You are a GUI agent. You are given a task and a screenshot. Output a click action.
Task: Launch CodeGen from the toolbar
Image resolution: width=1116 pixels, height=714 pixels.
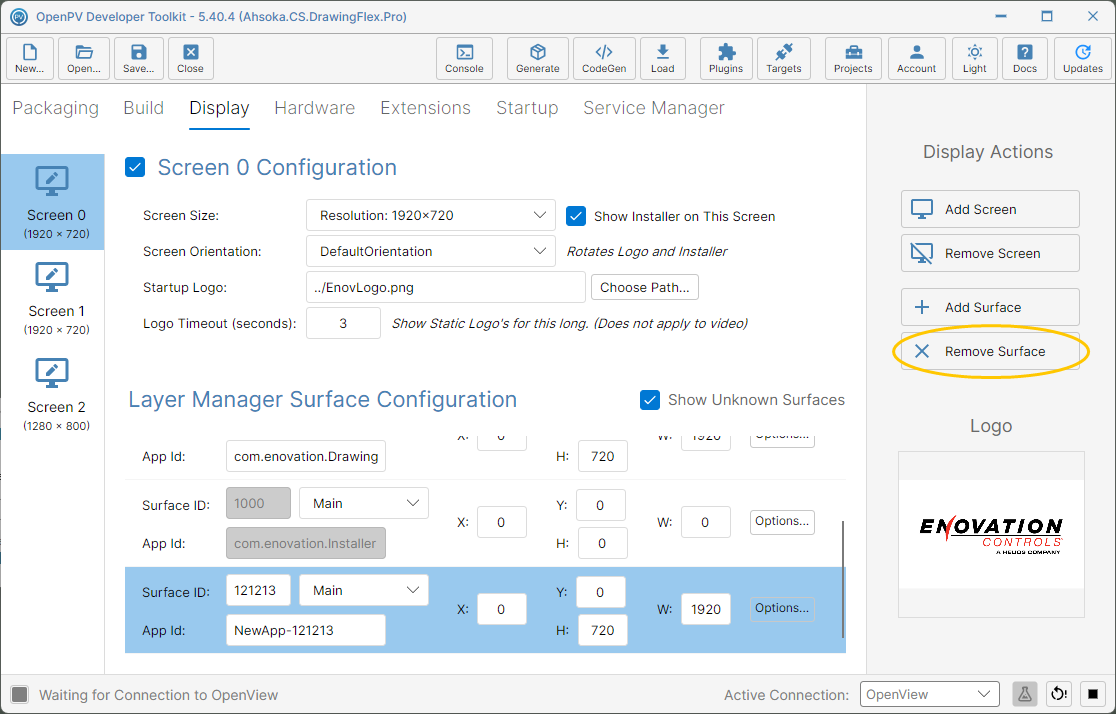coord(604,58)
